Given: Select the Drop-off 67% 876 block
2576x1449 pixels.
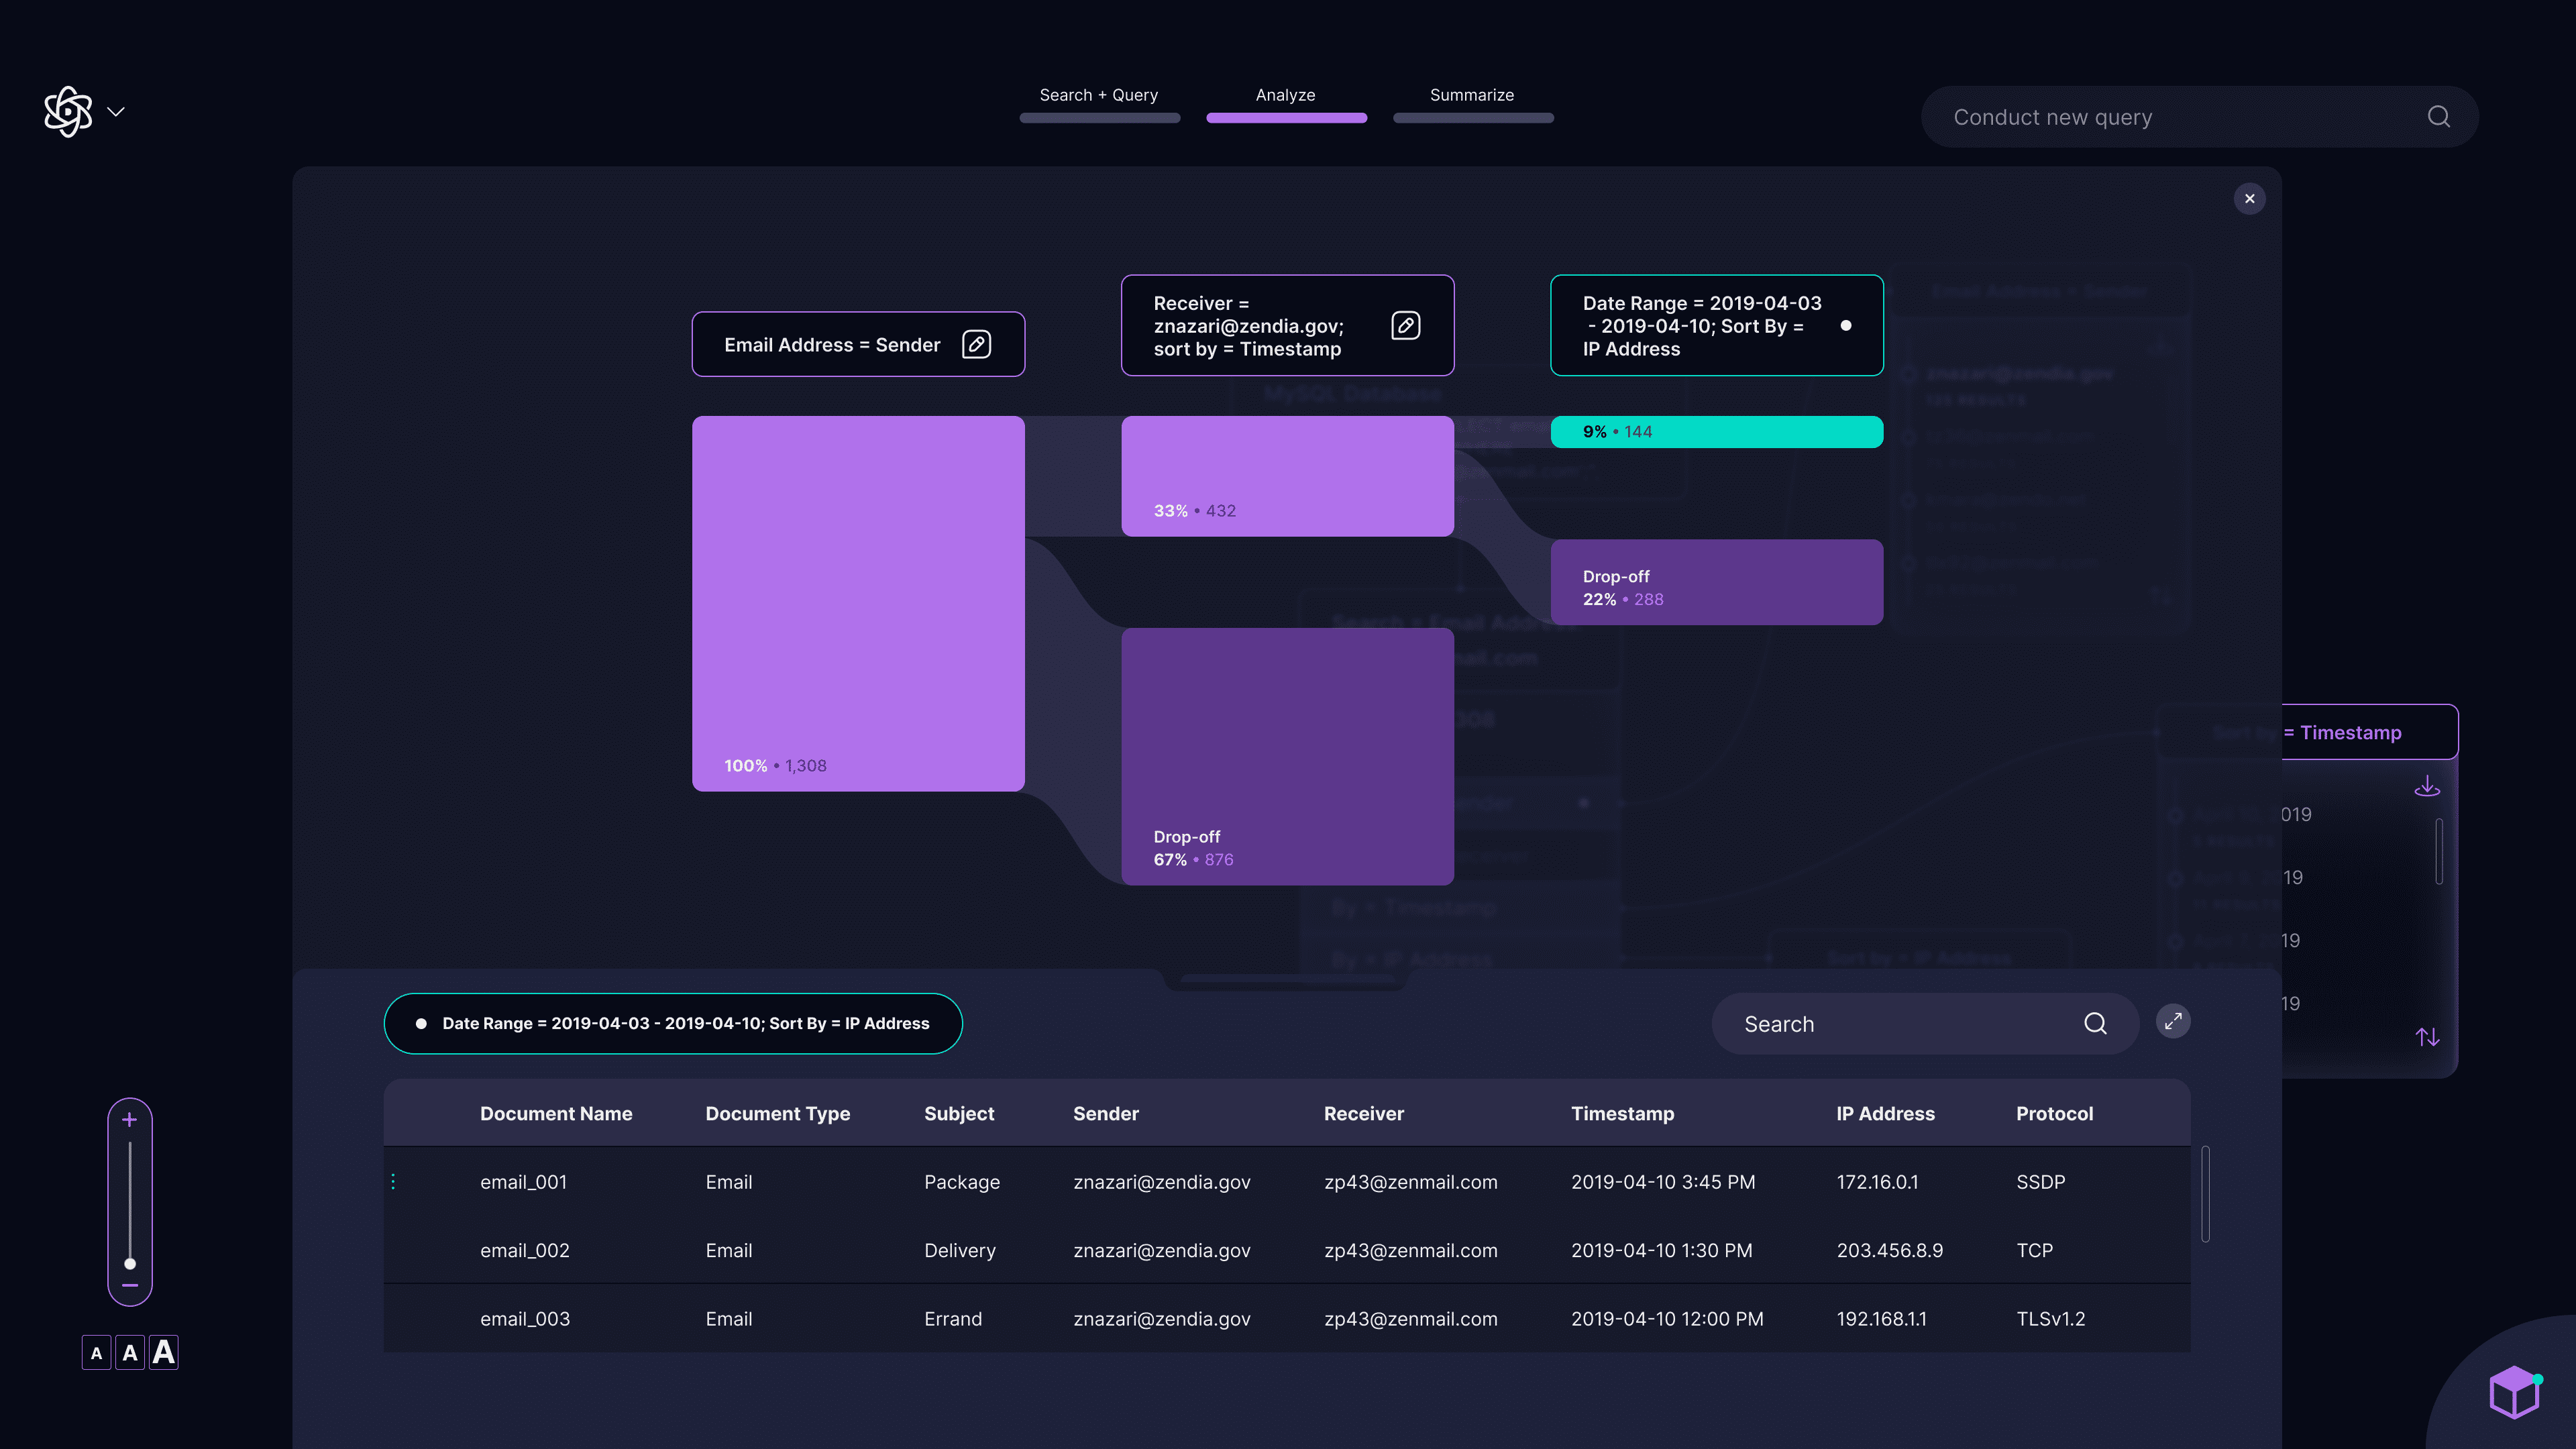Looking at the screenshot, I should [x=1287, y=756].
